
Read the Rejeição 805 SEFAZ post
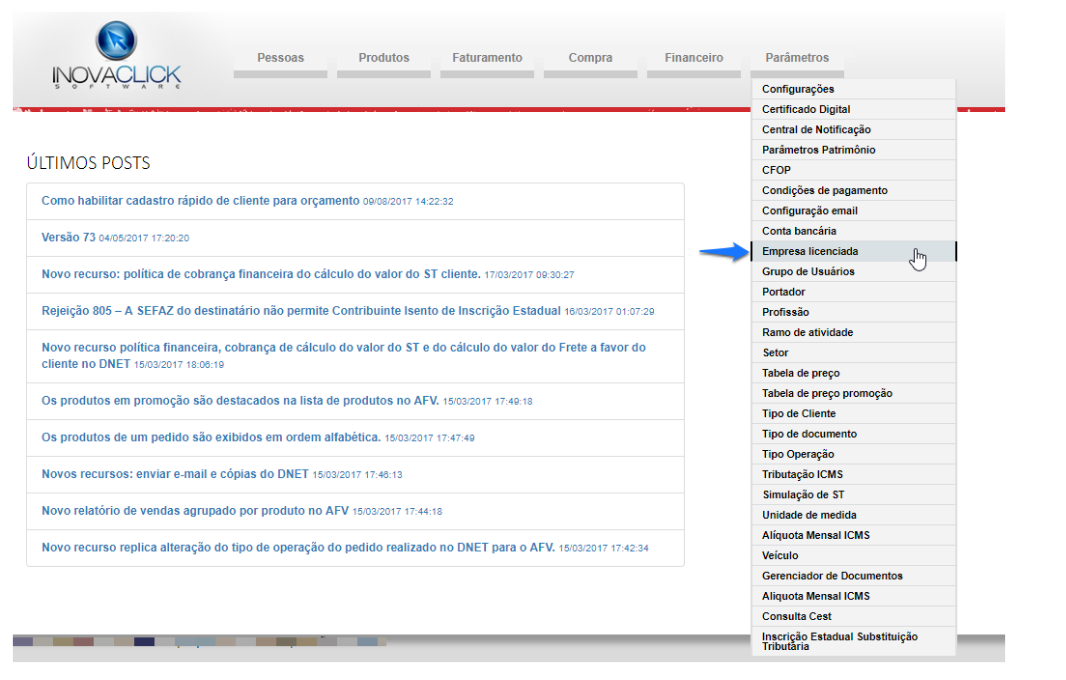click(x=300, y=311)
